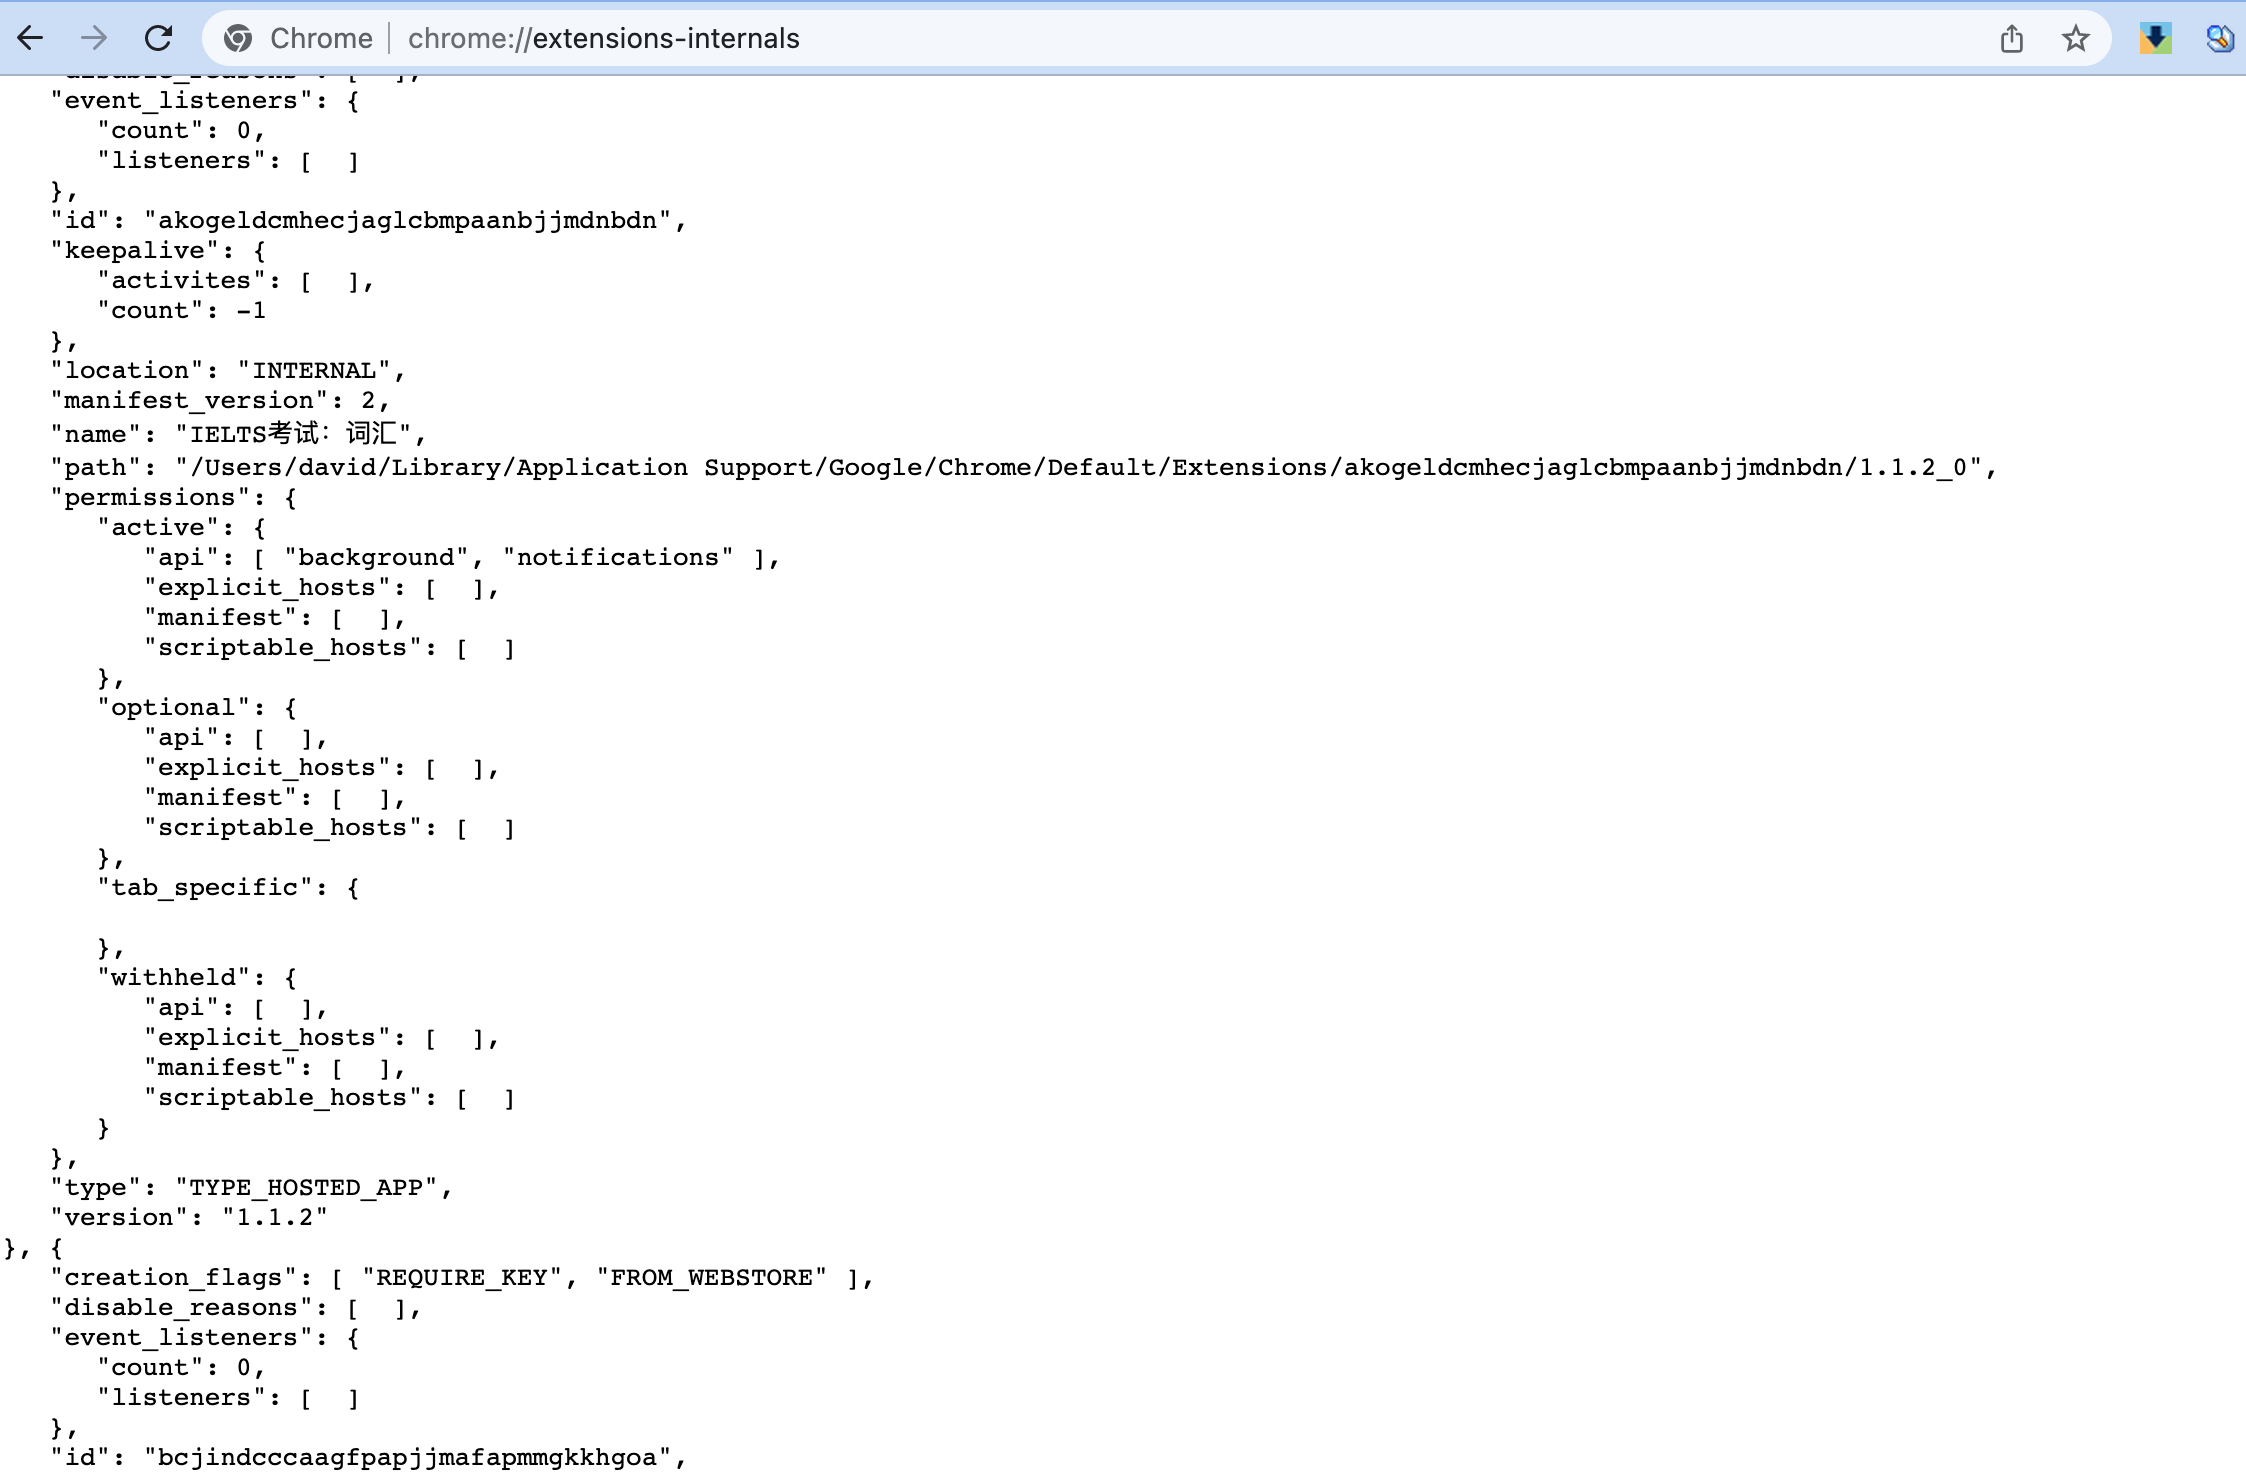This screenshot has height=1476, width=2246.
Task: Open the blue extension icon at toolbar end
Action: pos(2220,39)
